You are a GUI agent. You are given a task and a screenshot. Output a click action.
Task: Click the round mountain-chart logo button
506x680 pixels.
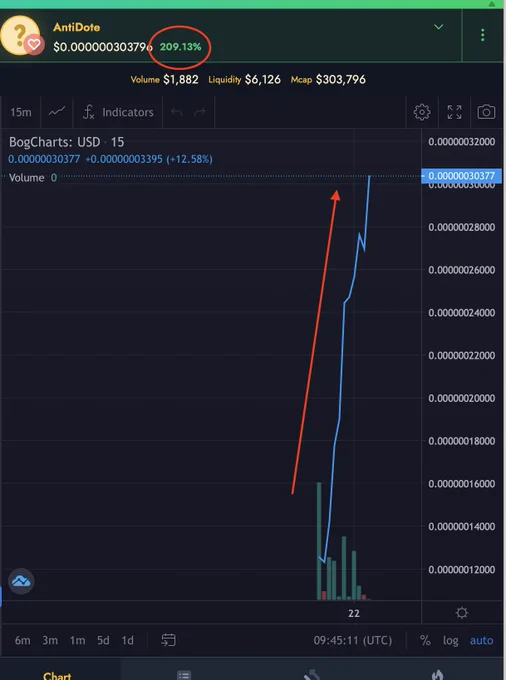[x=21, y=581]
